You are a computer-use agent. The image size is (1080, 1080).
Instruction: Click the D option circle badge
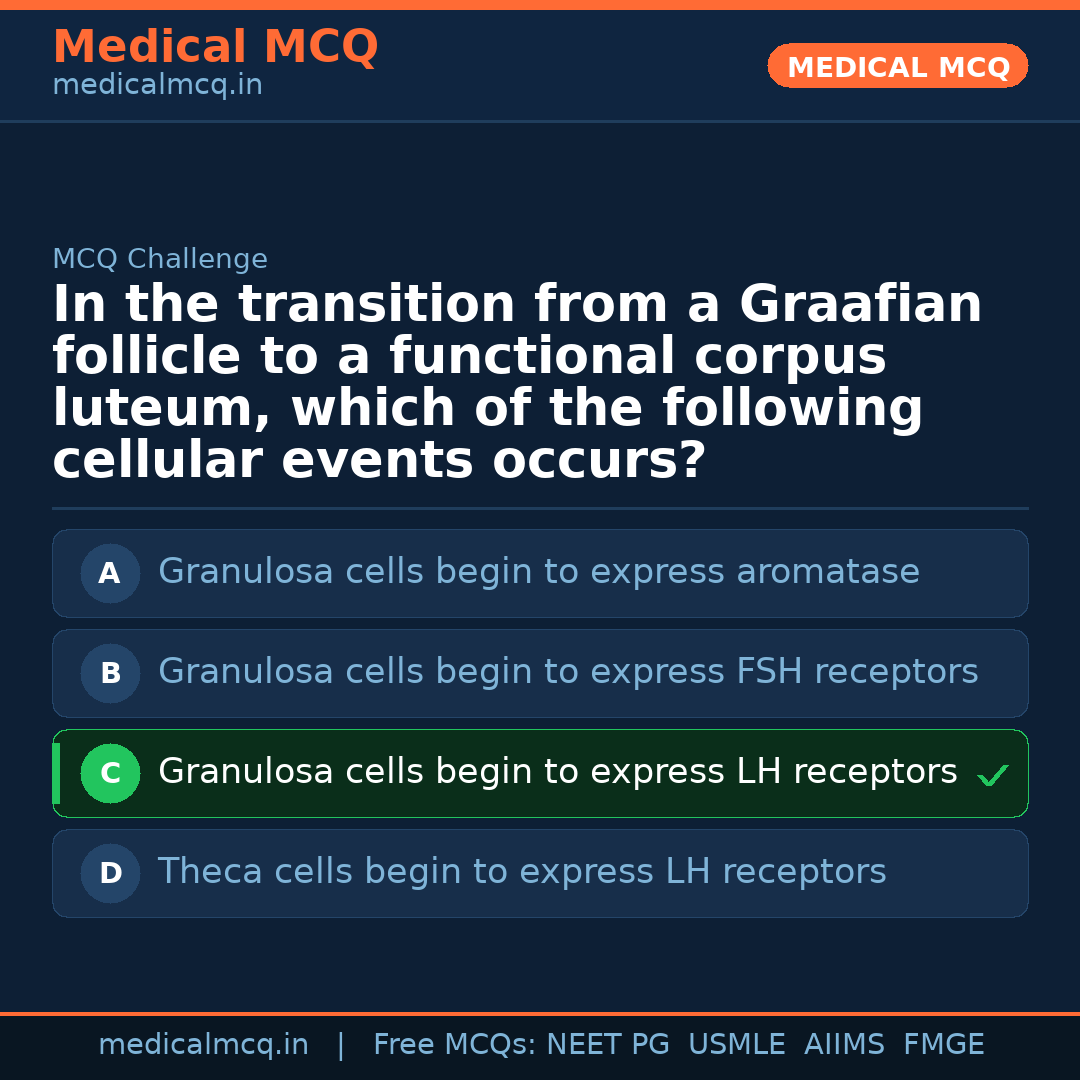click(110, 873)
